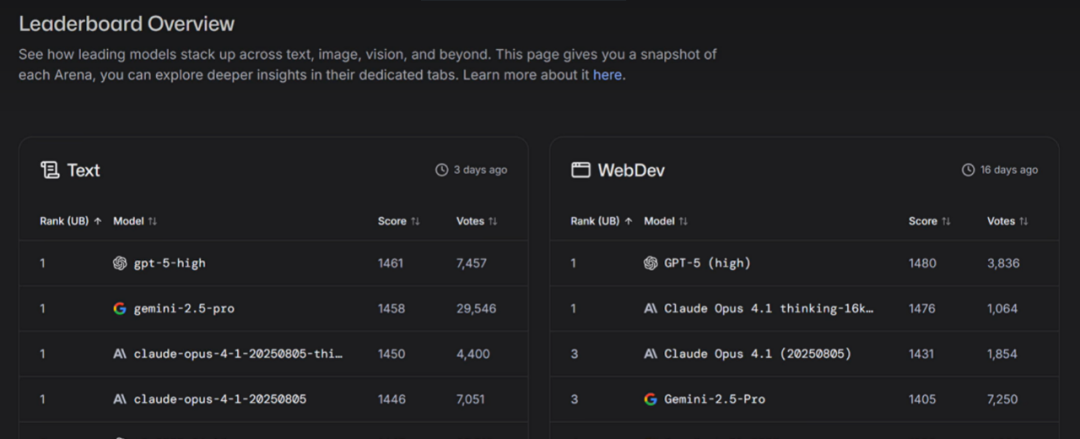Click the score 1476 in WebDev table

pyautogui.click(x=922, y=309)
